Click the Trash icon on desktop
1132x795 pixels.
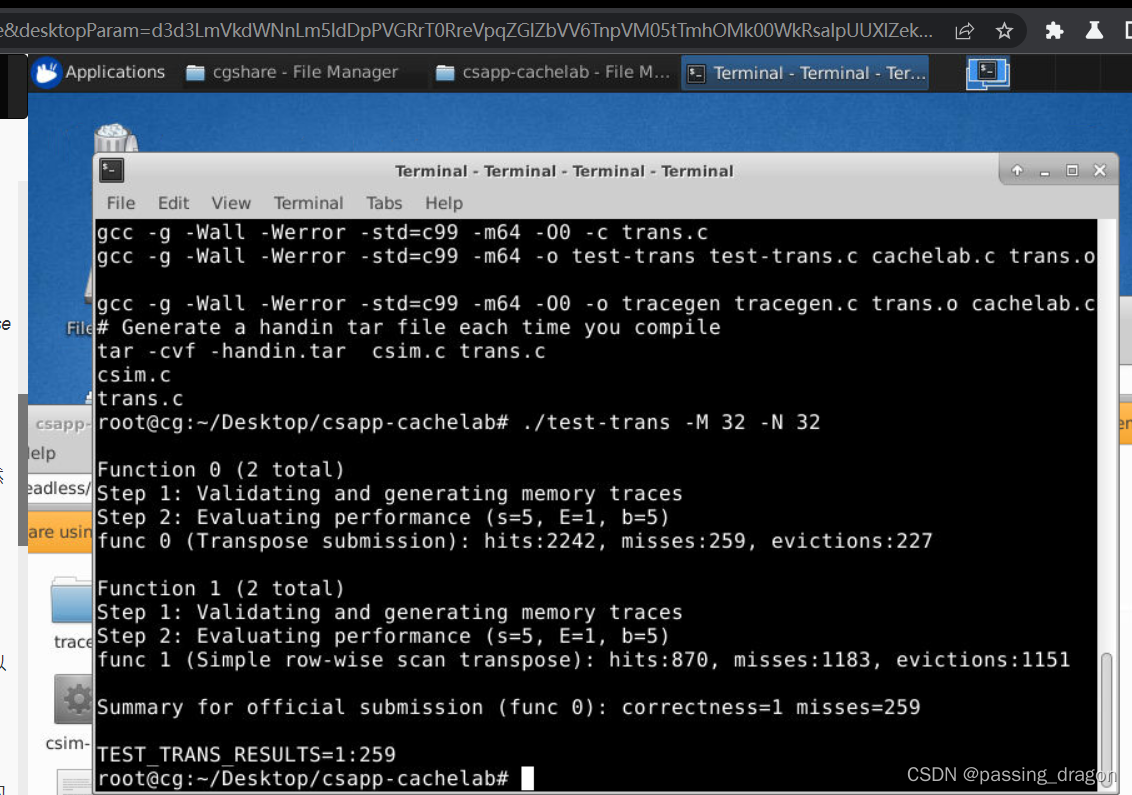pyautogui.click(x=115, y=138)
